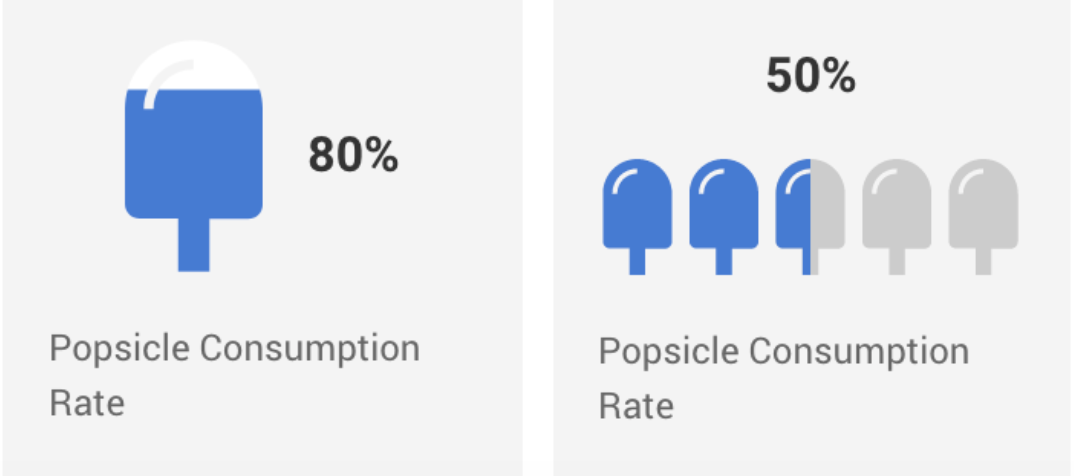Click the stick of the first small popsicle

pos(637,262)
